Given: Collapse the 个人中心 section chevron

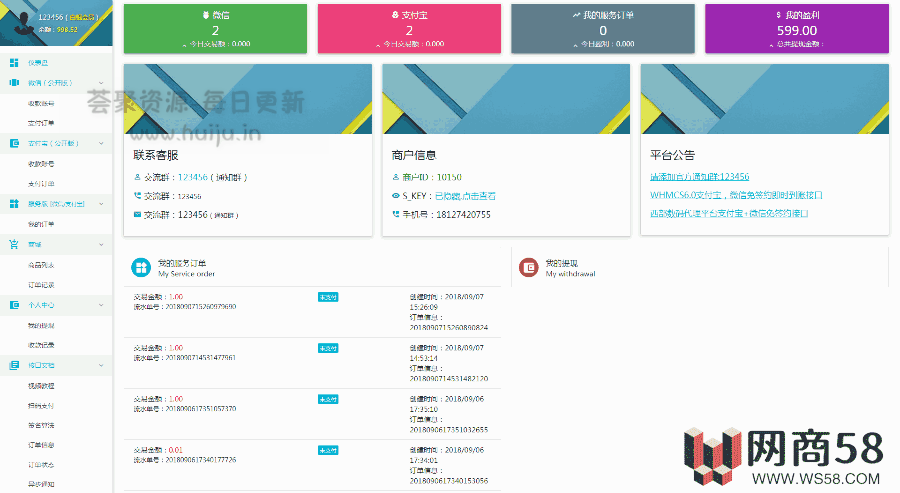Looking at the screenshot, I should click(101, 305).
